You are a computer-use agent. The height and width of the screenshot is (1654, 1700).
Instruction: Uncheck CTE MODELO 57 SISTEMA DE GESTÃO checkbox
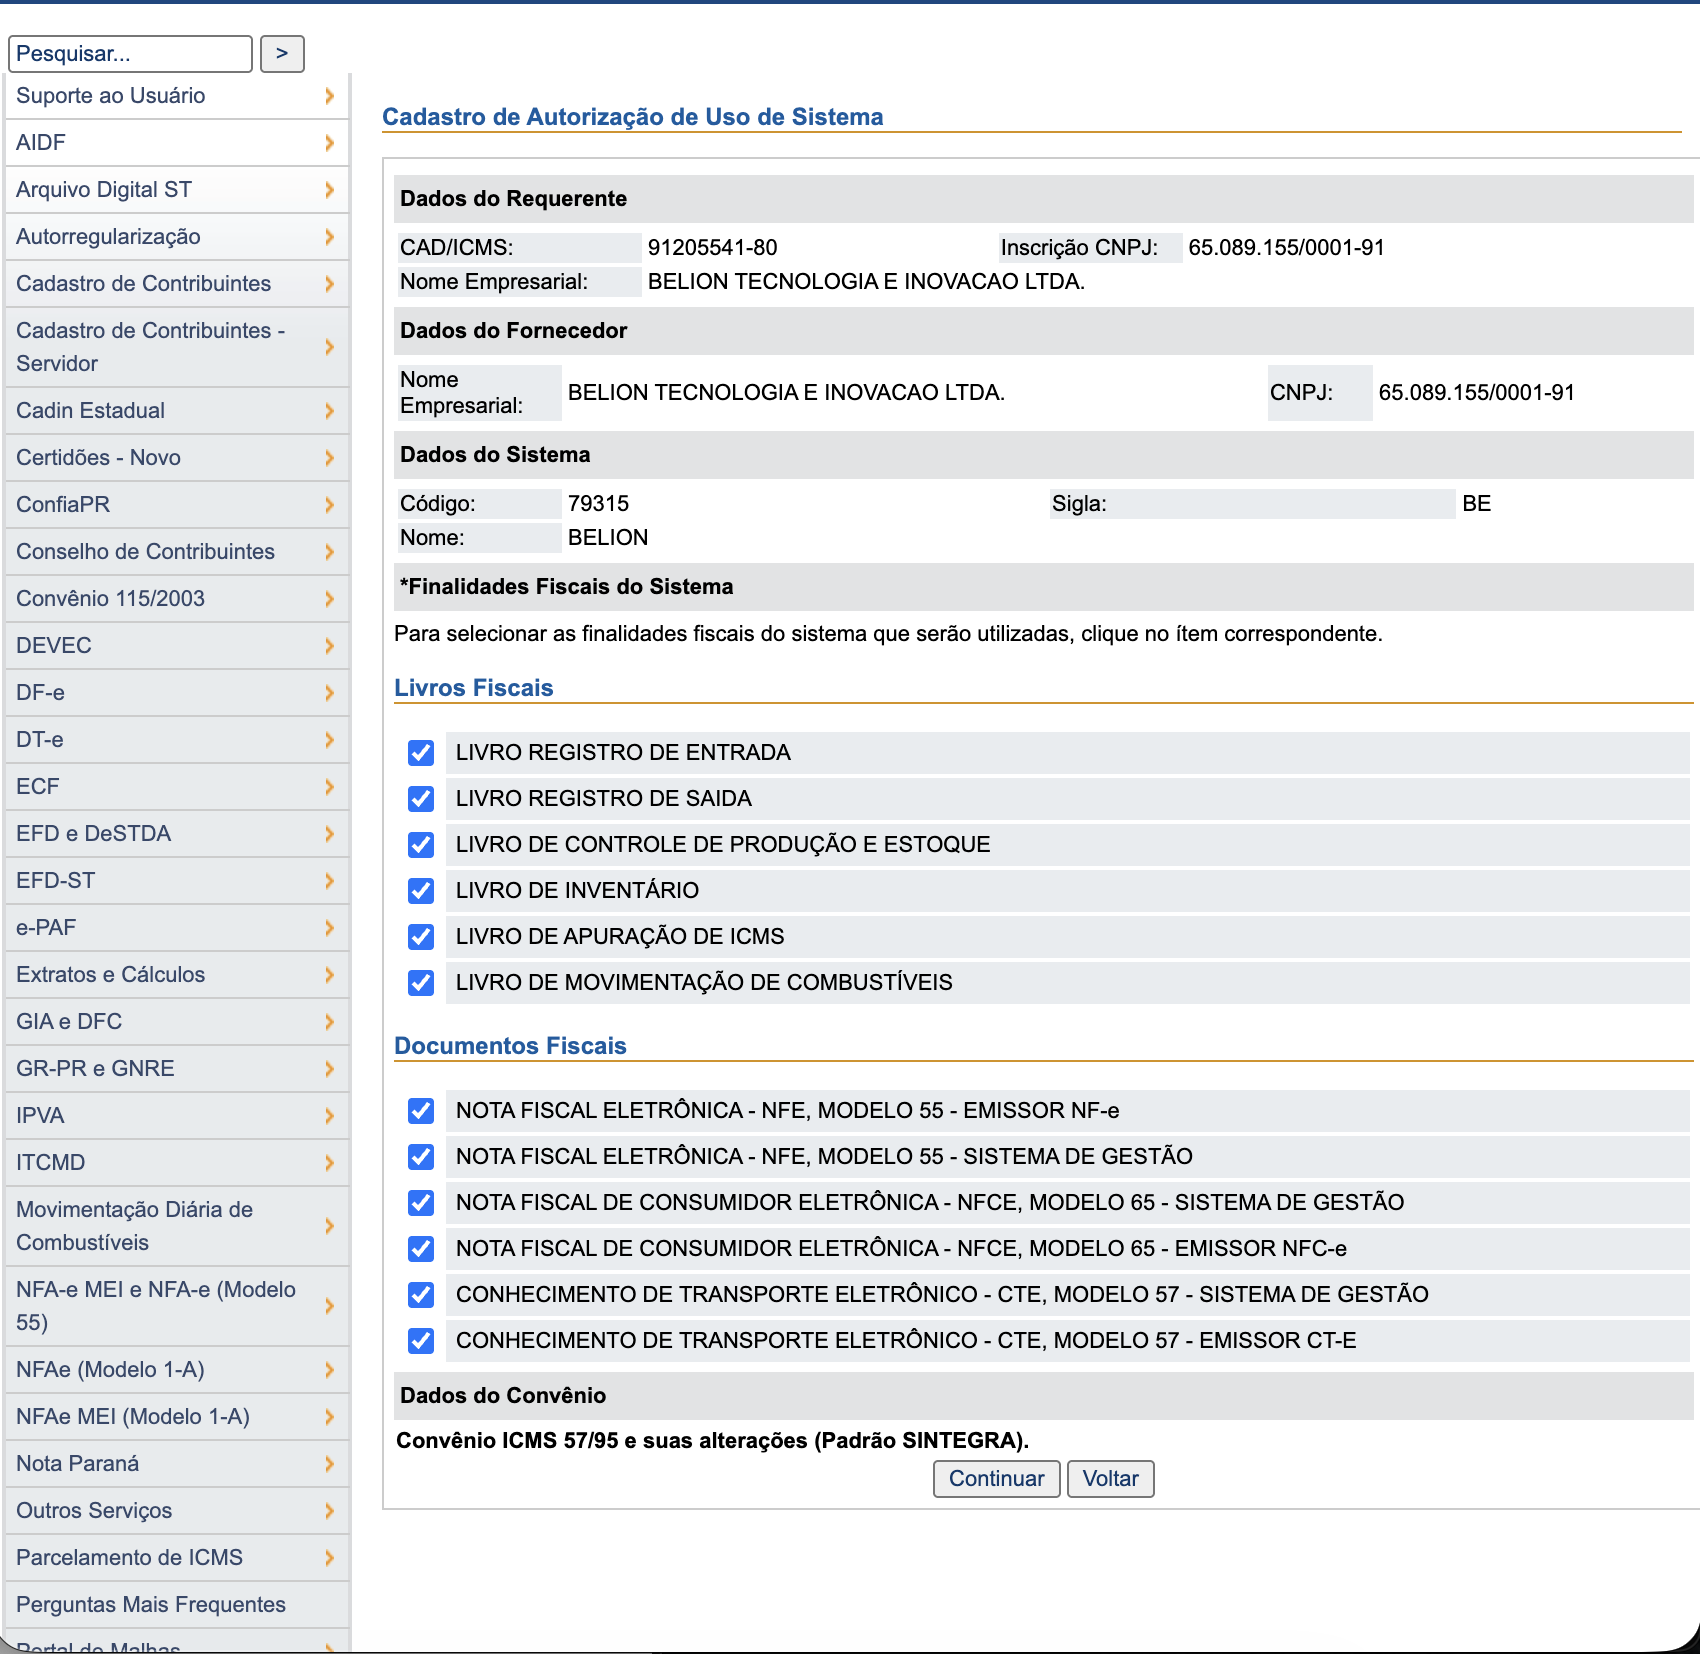(x=421, y=1295)
